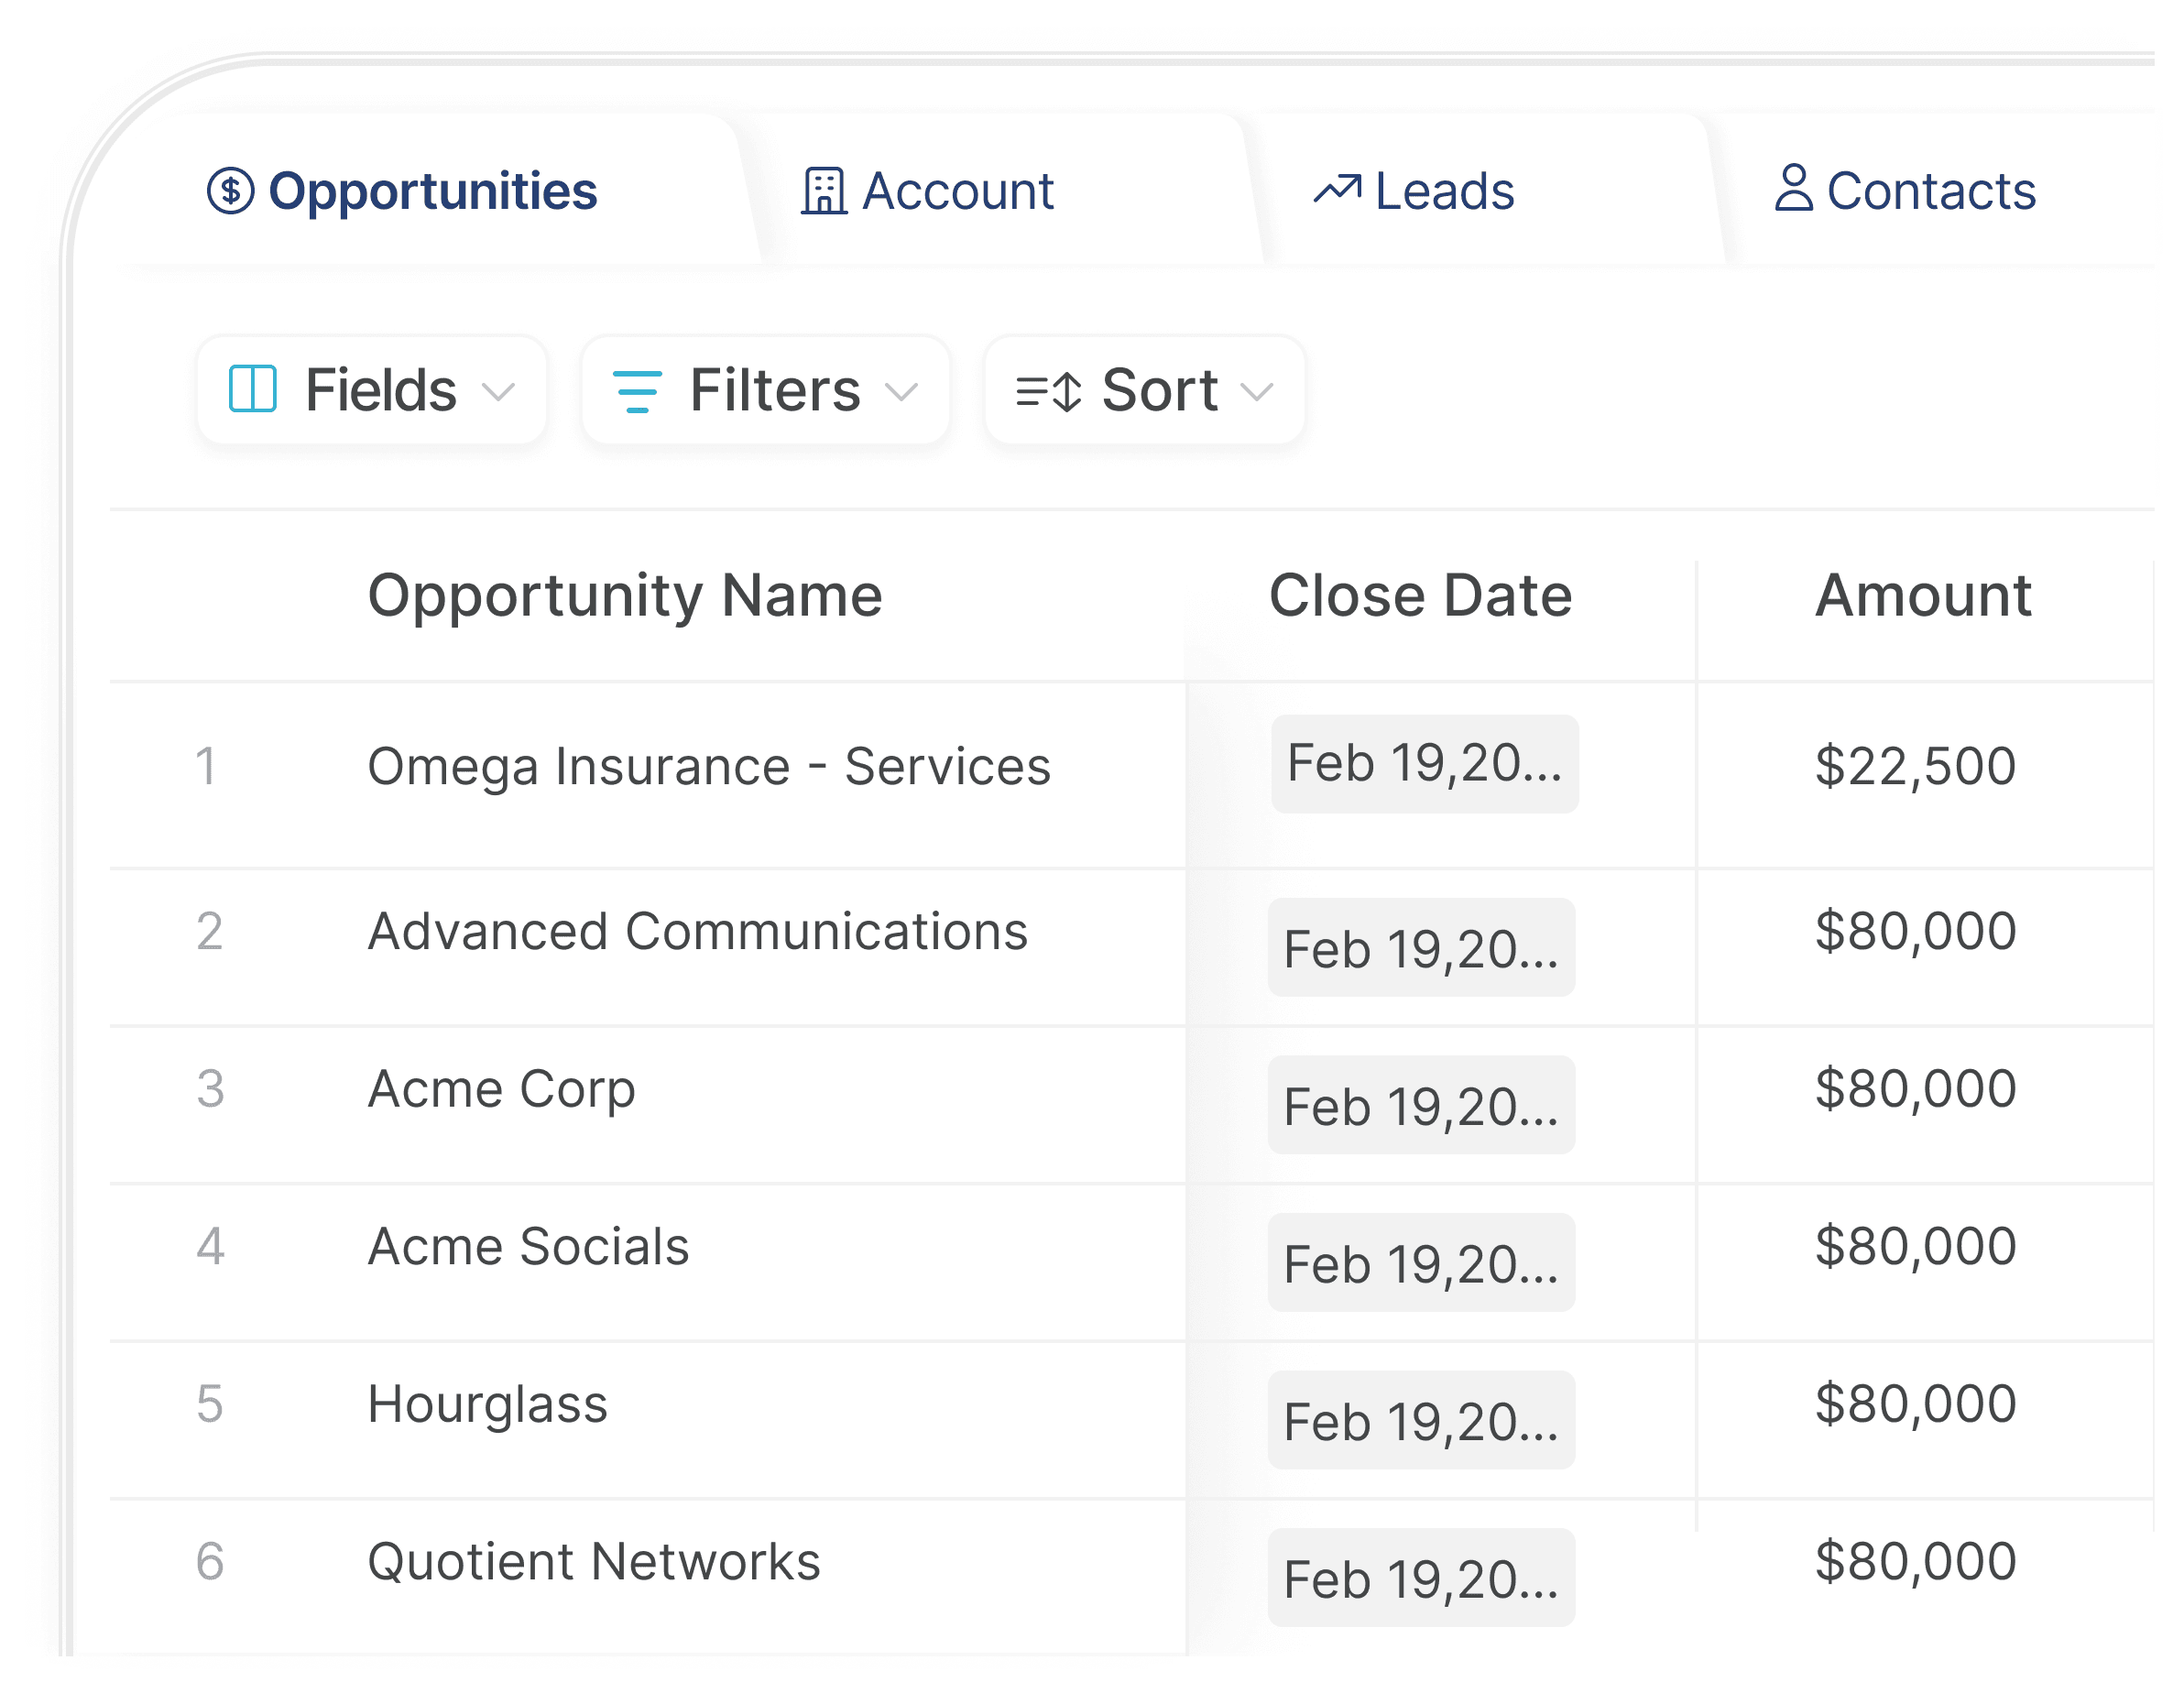
Task: Click the funnel lines icon in Filters
Action: (637, 391)
